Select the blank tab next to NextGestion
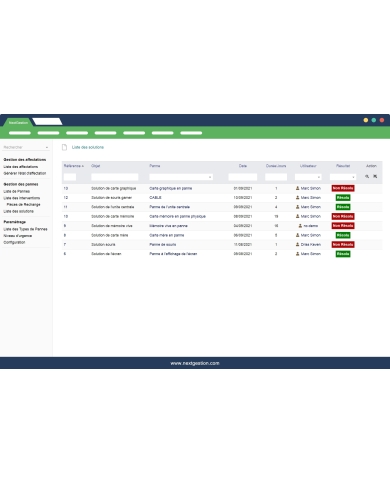 [x=47, y=122]
